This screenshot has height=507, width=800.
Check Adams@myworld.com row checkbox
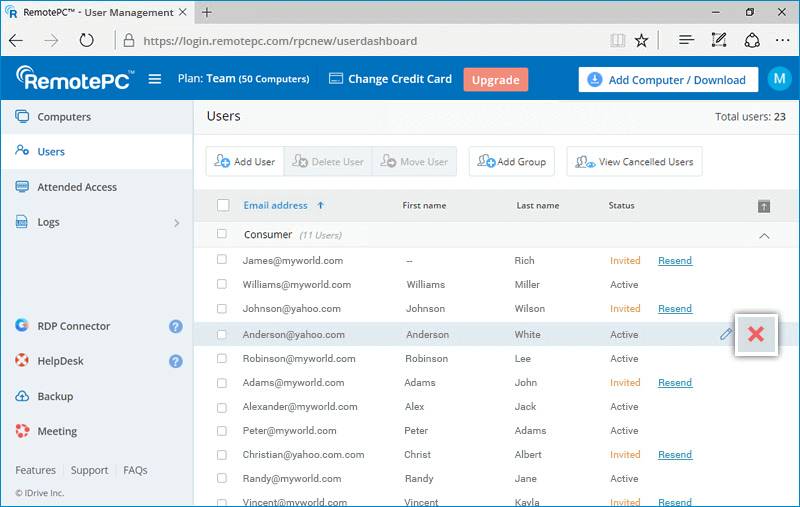point(221,383)
